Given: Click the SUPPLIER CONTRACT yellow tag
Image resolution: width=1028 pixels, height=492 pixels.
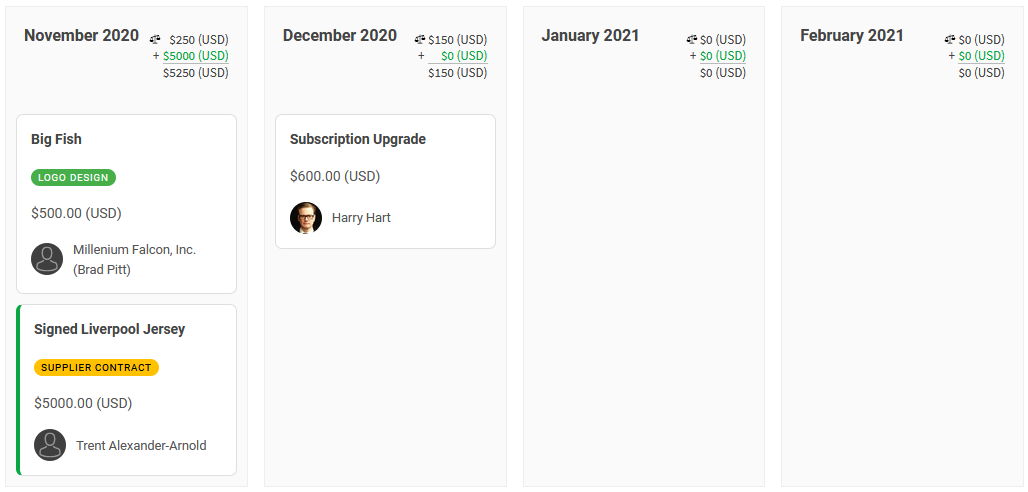Looking at the screenshot, I should [x=96, y=367].
